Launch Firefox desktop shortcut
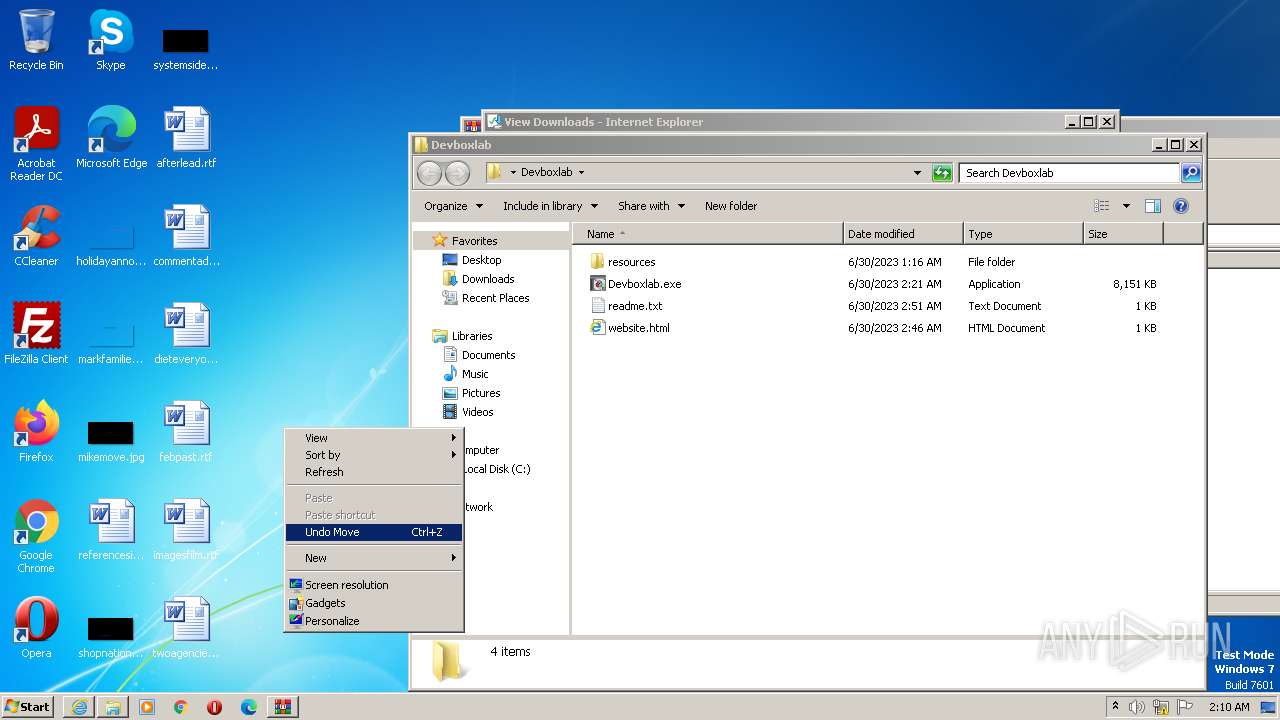 click(36, 432)
